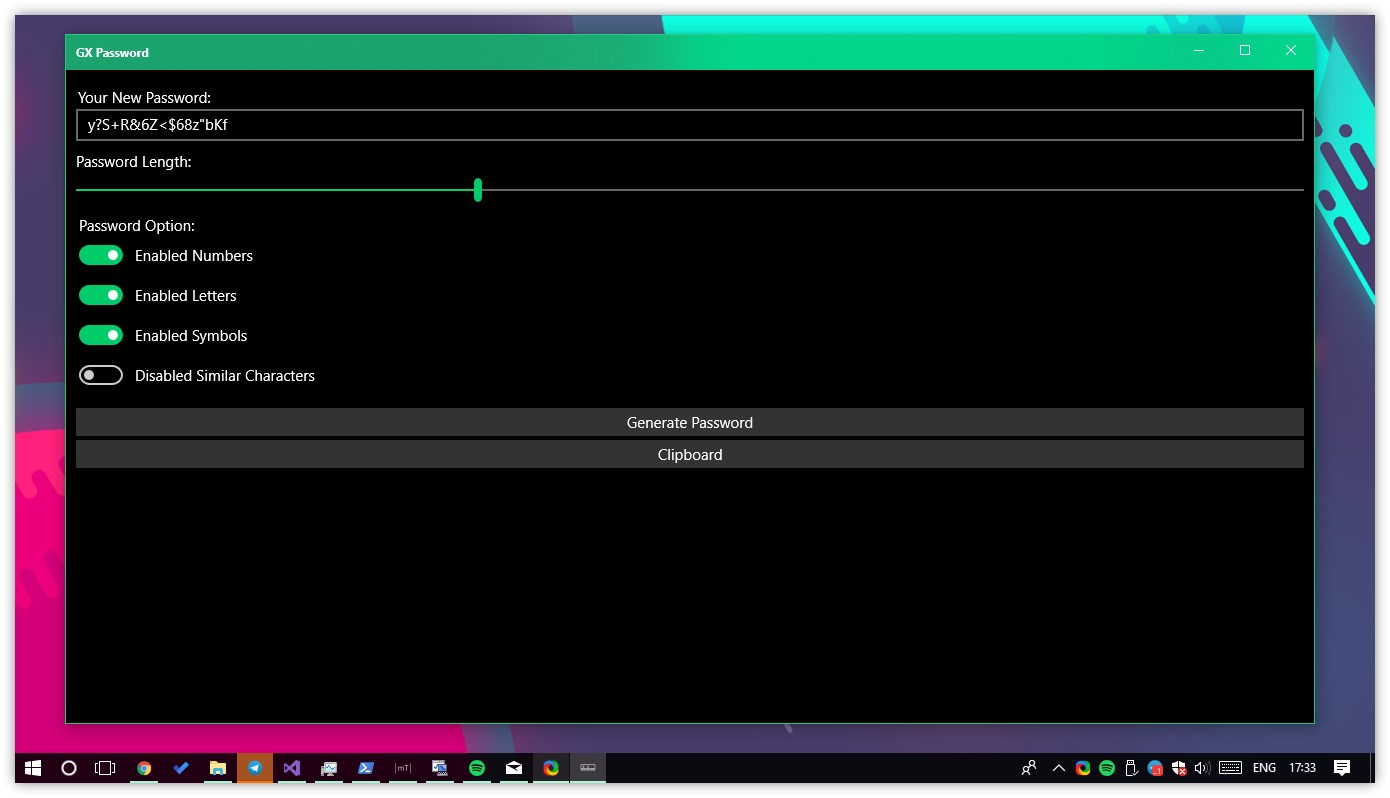Open the mT app in taskbar
This screenshot has height=798, width=1390.
tap(403, 768)
